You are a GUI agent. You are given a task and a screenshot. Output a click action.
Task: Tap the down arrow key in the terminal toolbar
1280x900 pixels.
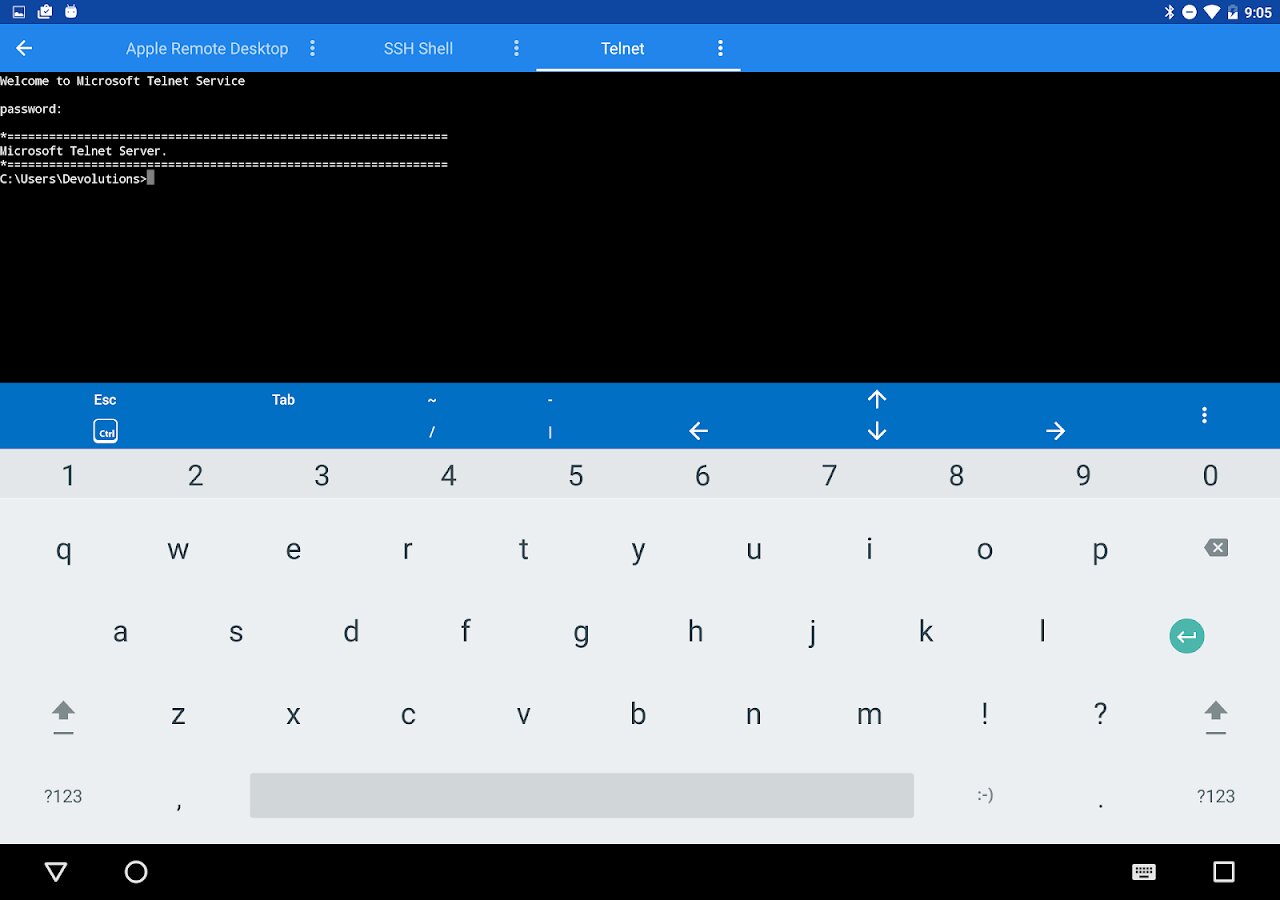point(877,431)
